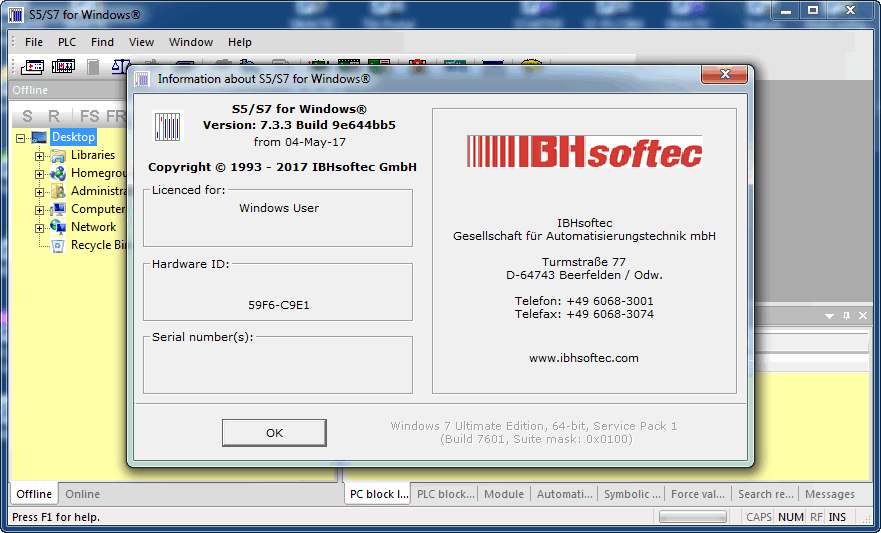Select the Module tab
Image resolution: width=881 pixels, height=533 pixels.
click(x=504, y=494)
